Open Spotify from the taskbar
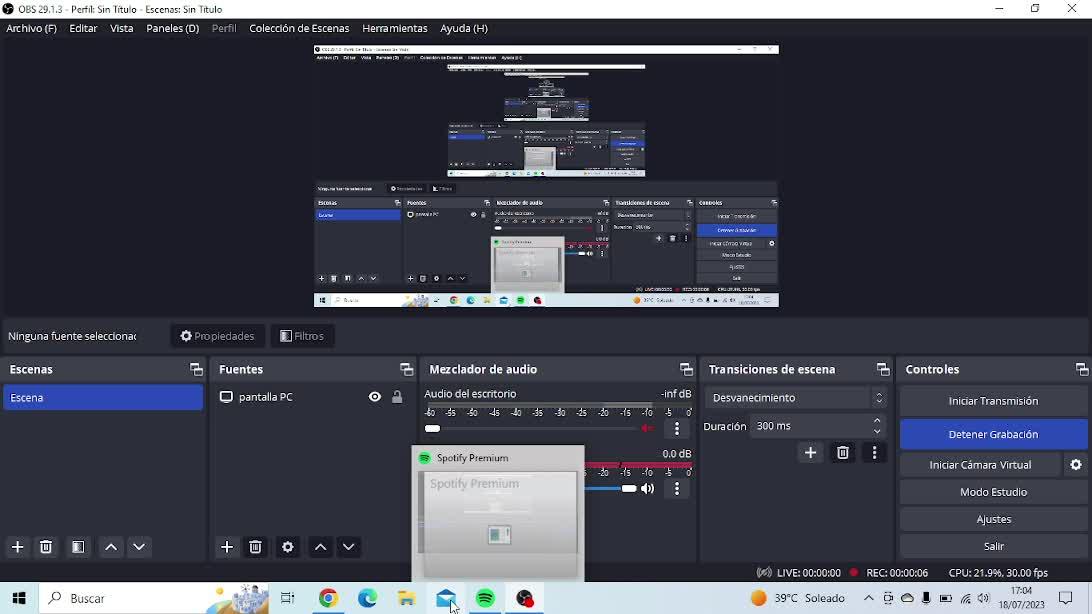This screenshot has height=614, width=1092. click(485, 599)
